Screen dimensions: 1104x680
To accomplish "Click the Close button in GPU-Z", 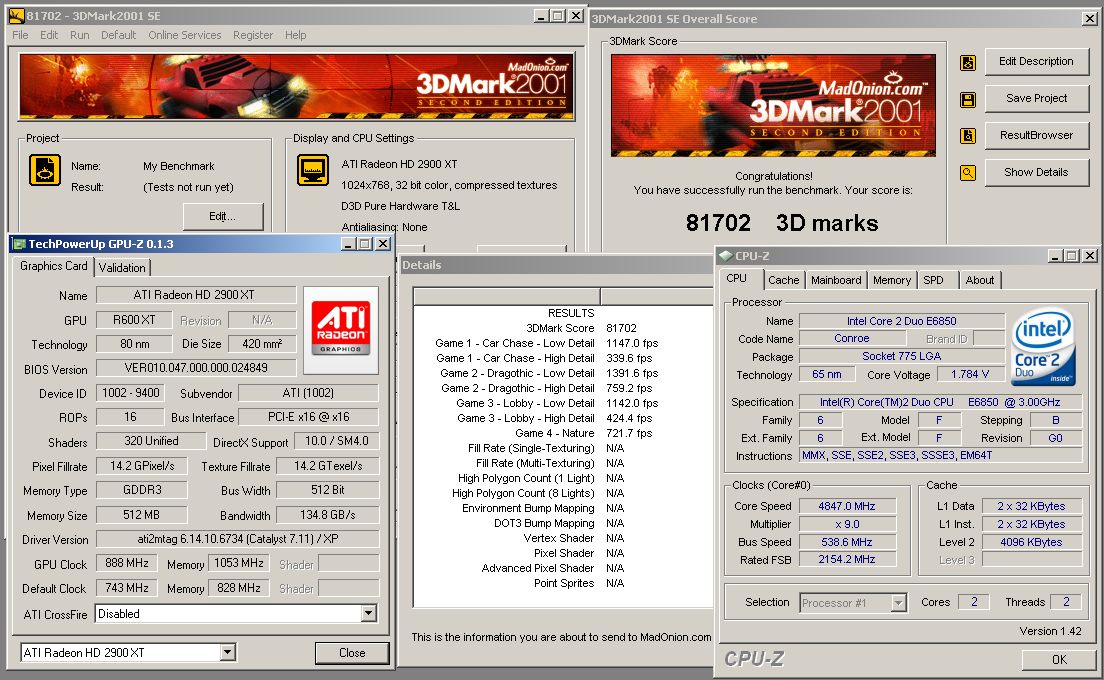I will (352, 653).
